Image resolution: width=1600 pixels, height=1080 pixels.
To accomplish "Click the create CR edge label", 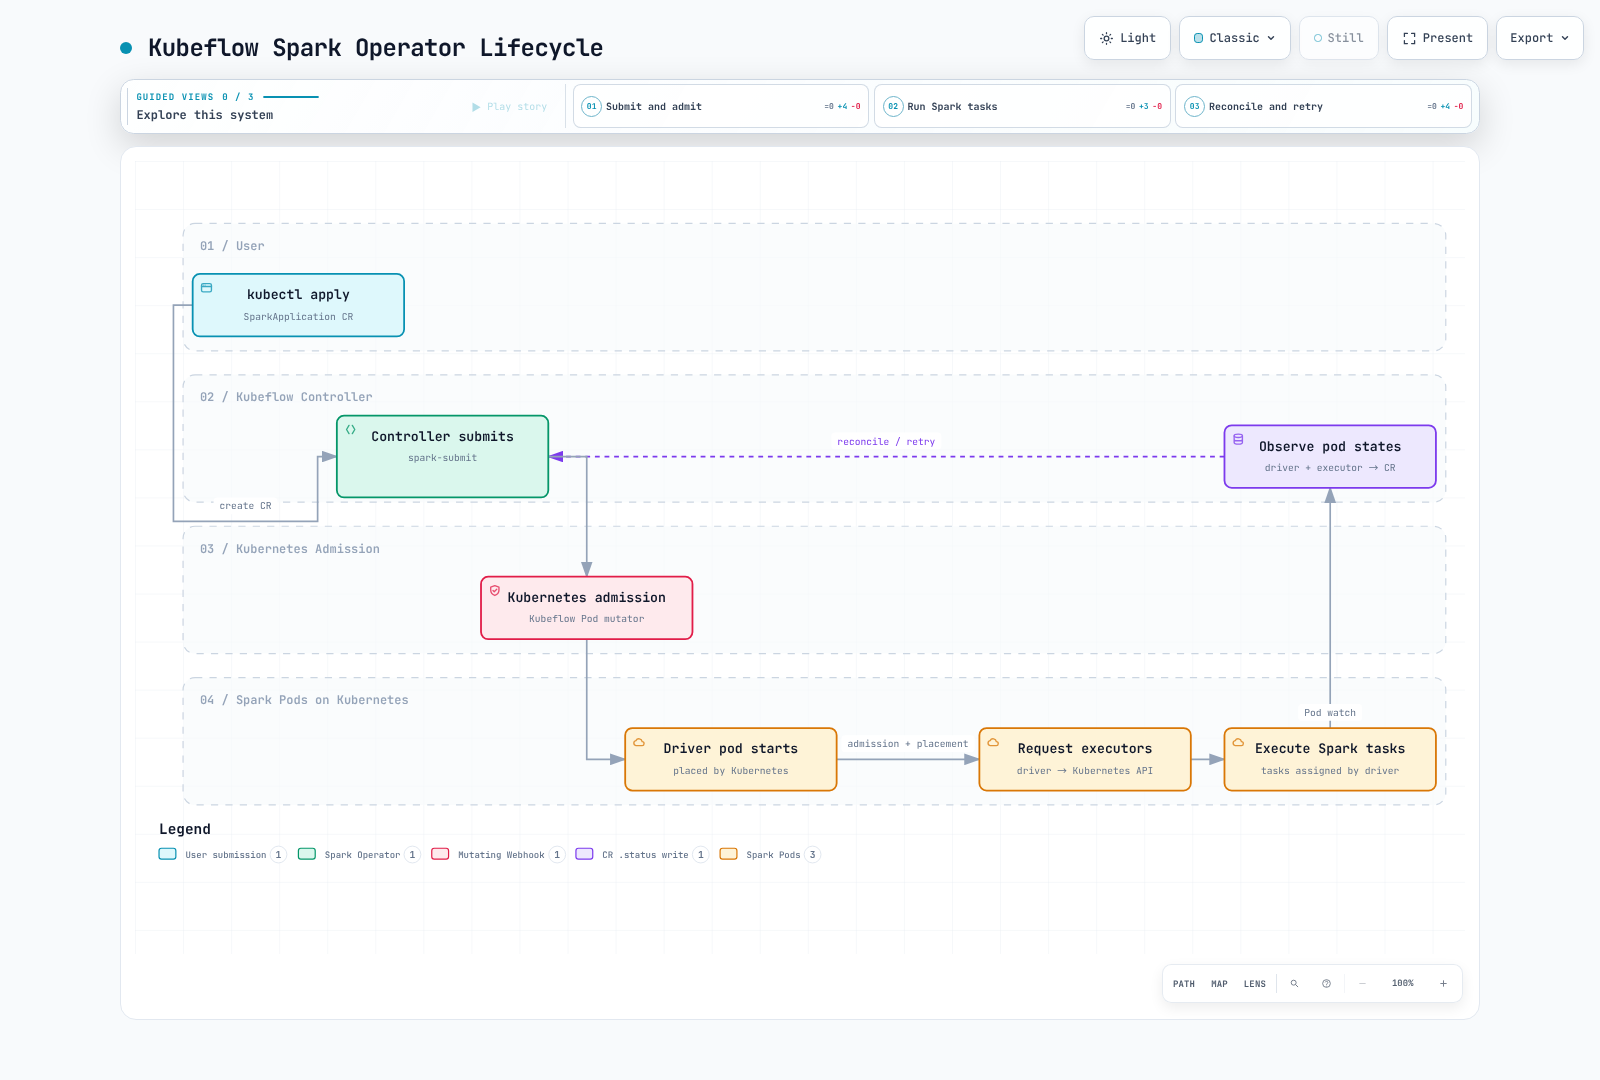I will pos(245,506).
